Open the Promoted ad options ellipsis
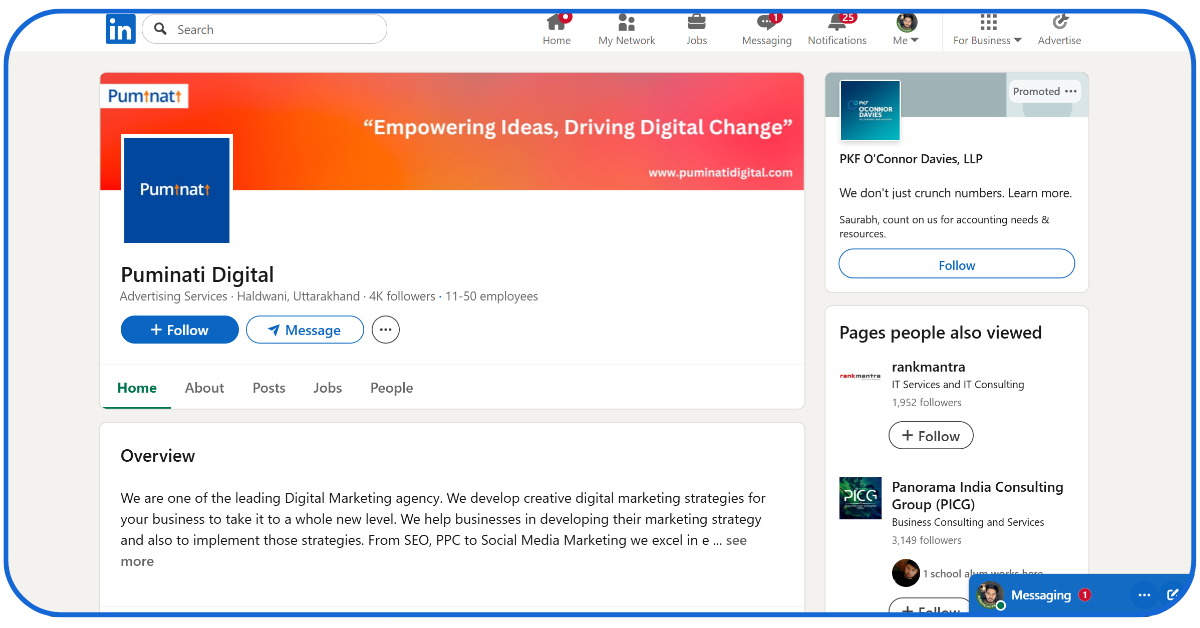 pos(1071,91)
